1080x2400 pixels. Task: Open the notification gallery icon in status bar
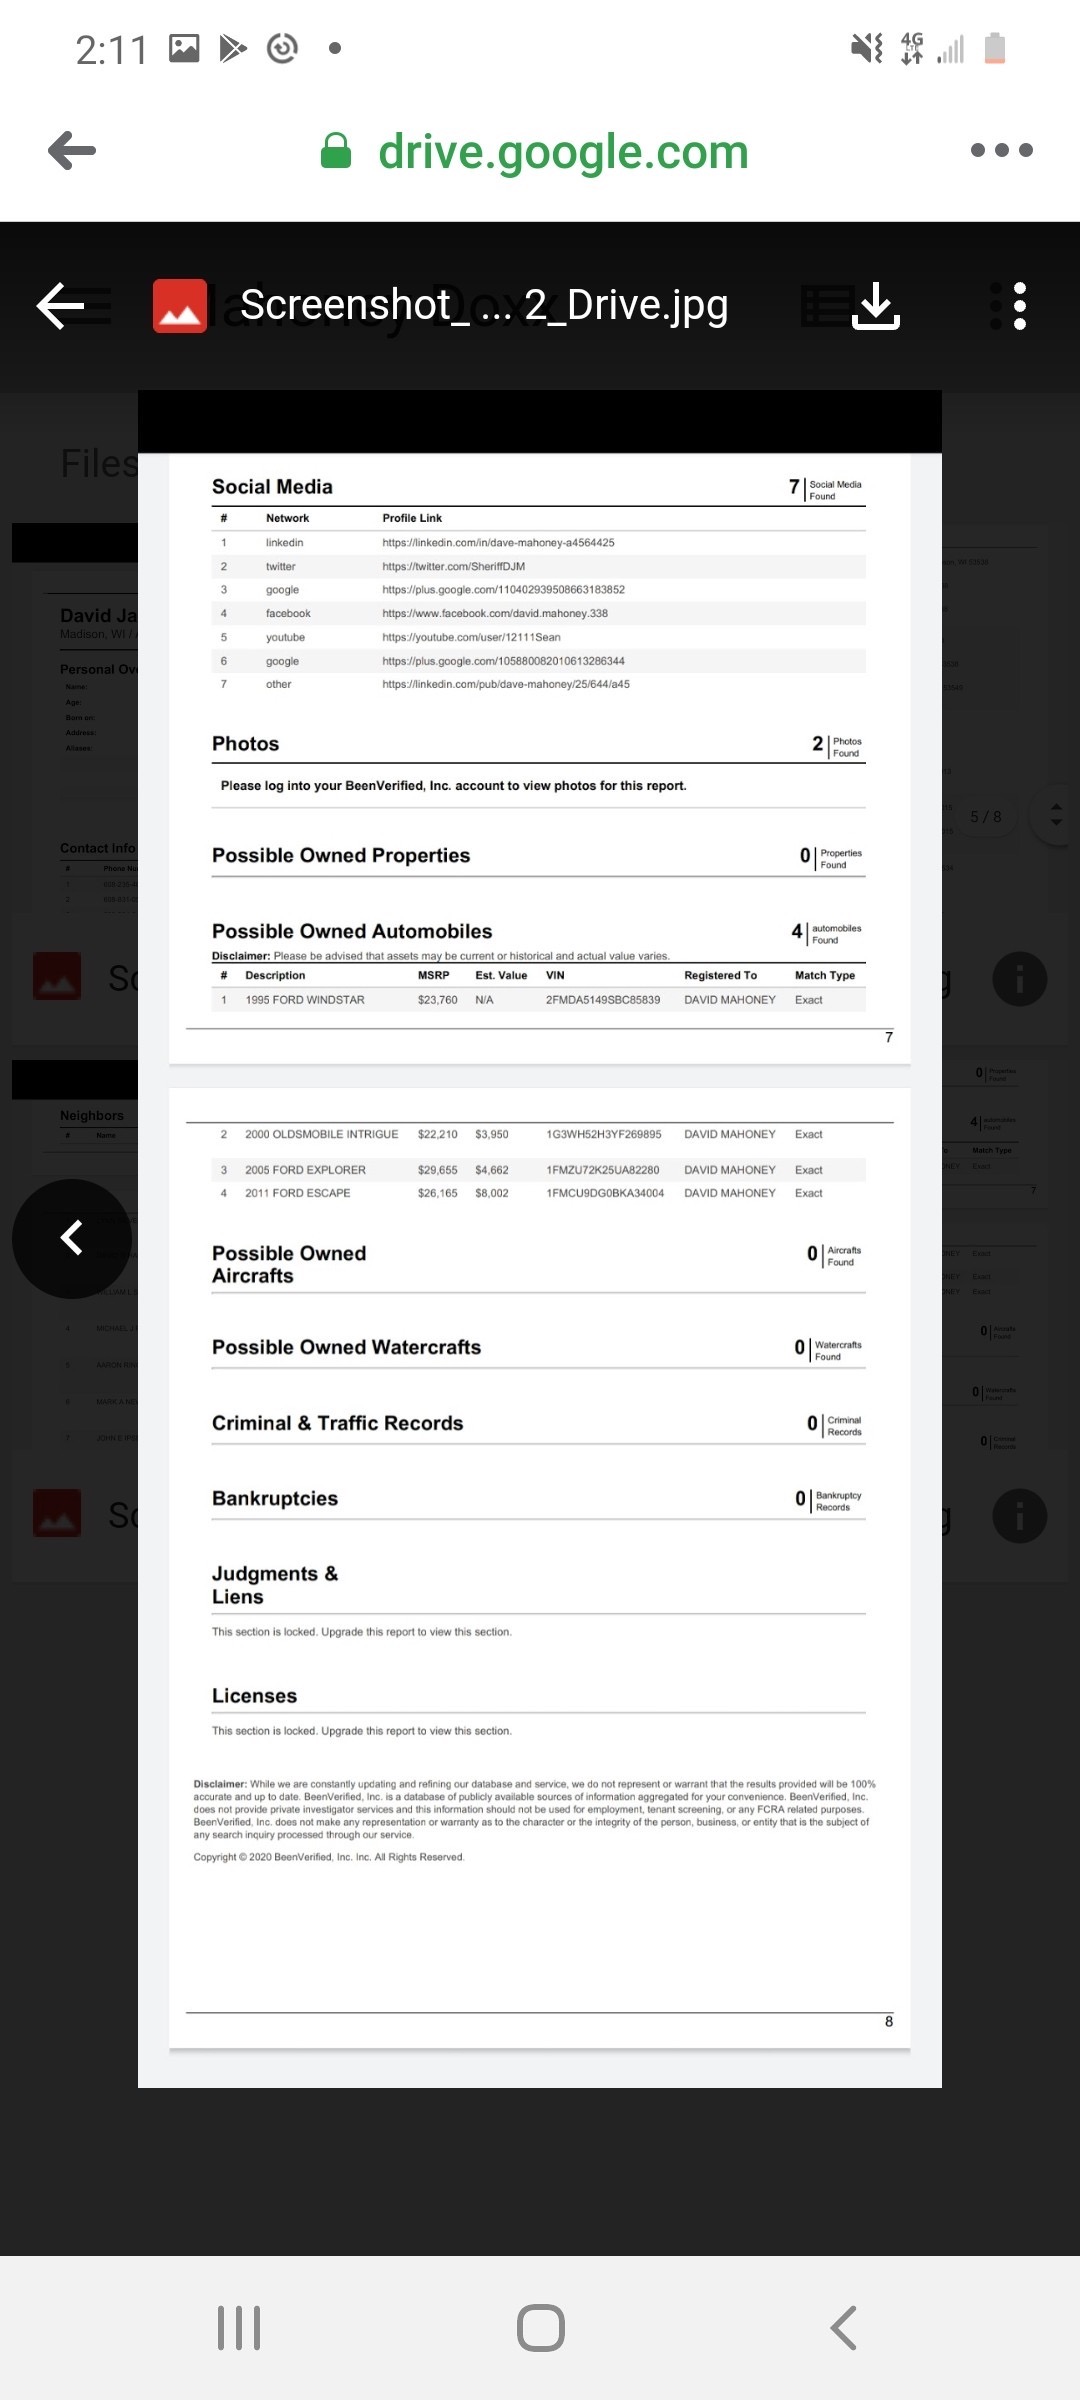[184, 48]
